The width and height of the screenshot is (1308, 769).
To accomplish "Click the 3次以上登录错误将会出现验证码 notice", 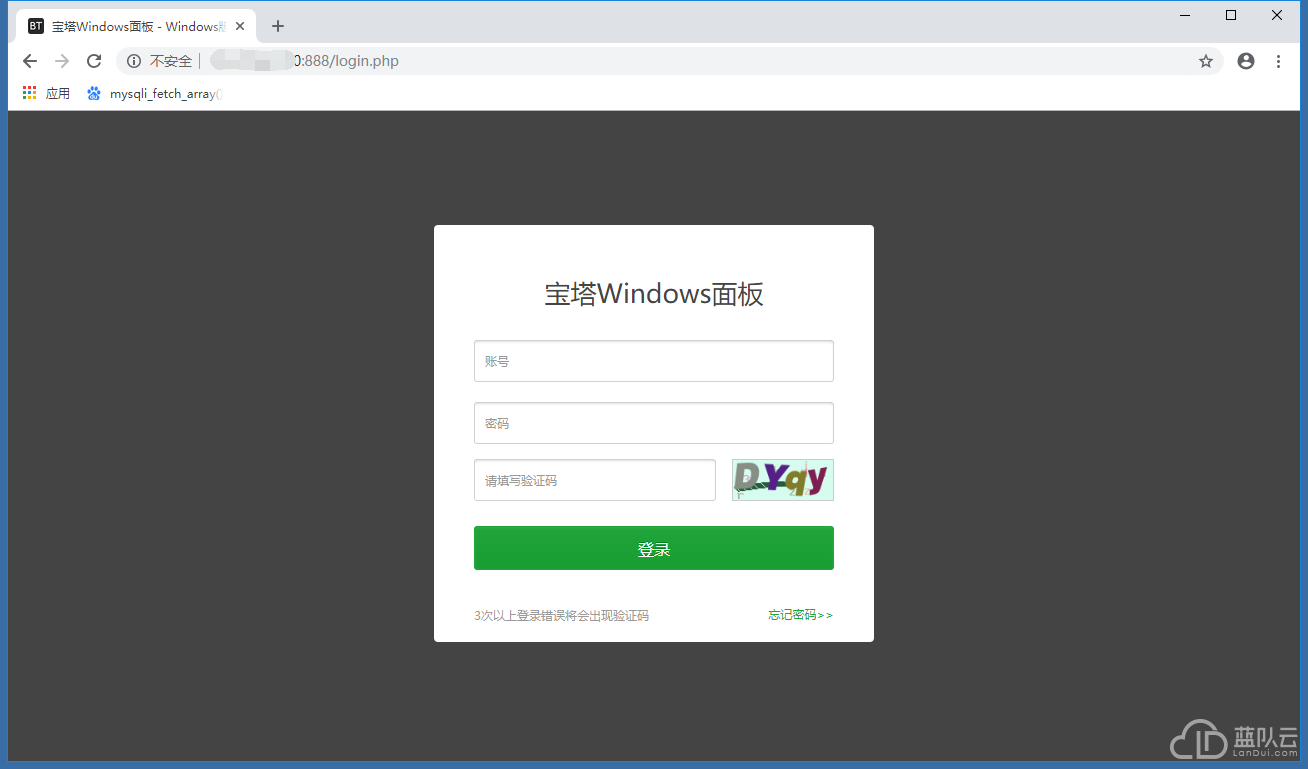I will point(561,616).
